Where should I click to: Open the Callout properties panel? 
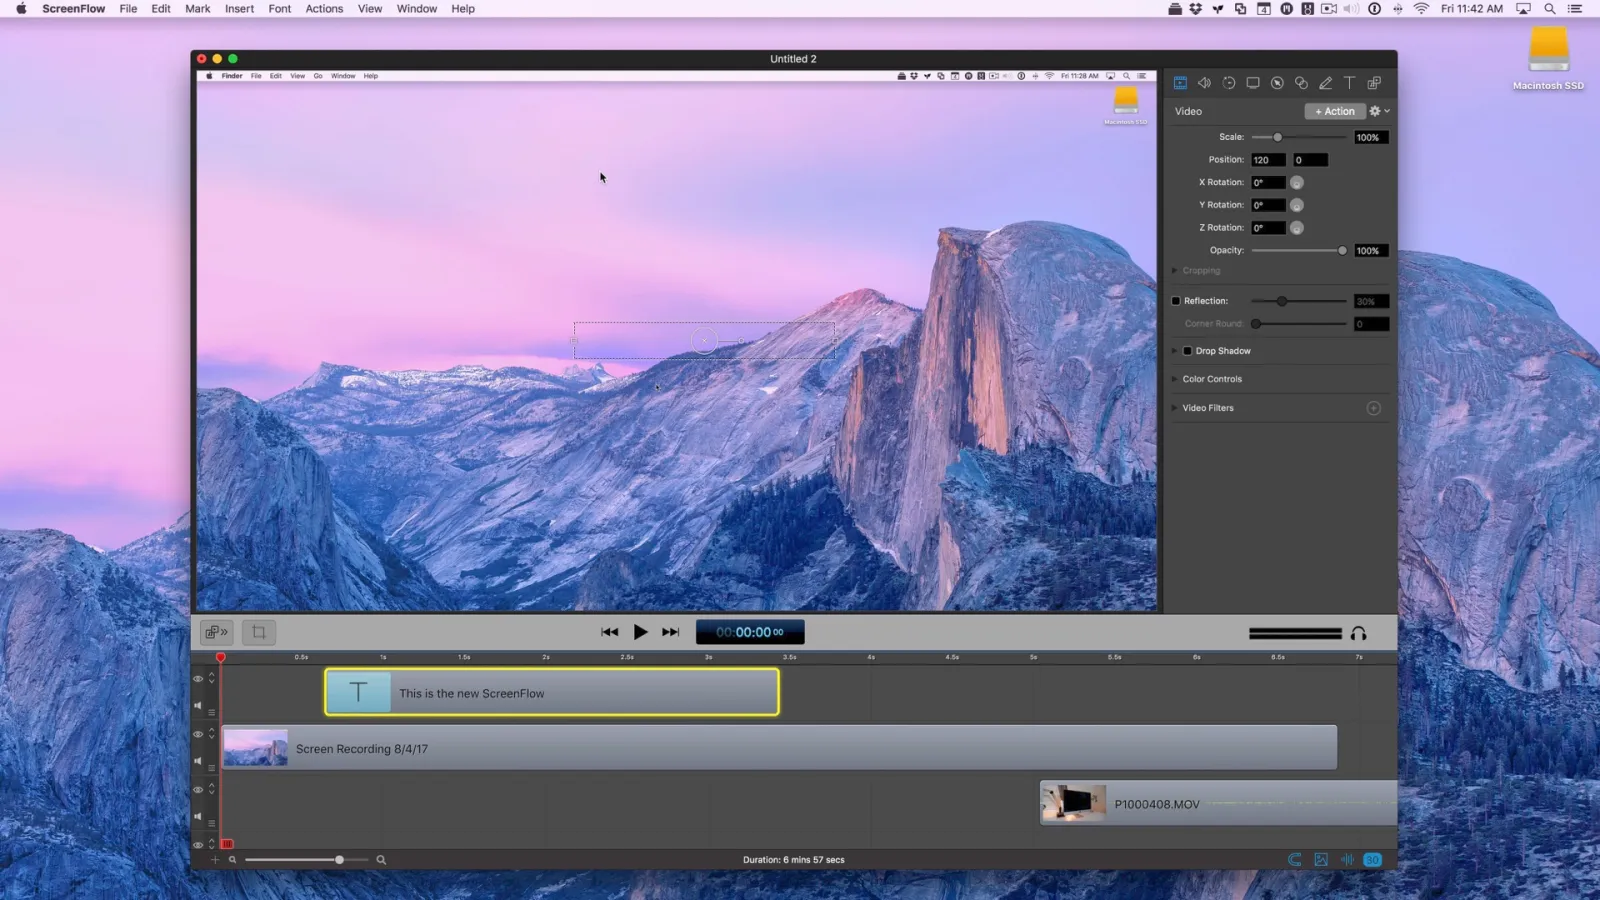1277,82
